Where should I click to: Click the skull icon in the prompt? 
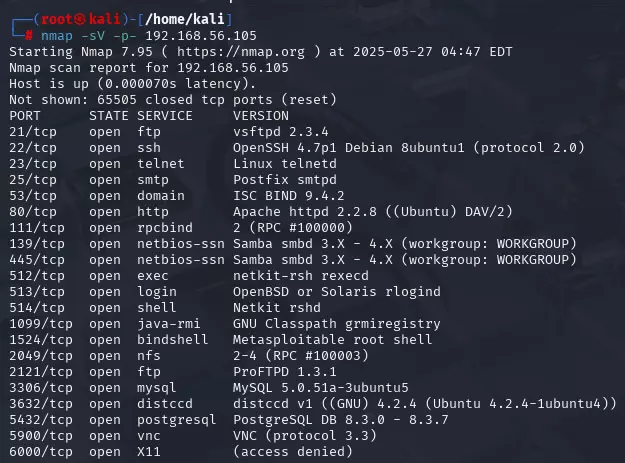pyautogui.click(x=80, y=19)
